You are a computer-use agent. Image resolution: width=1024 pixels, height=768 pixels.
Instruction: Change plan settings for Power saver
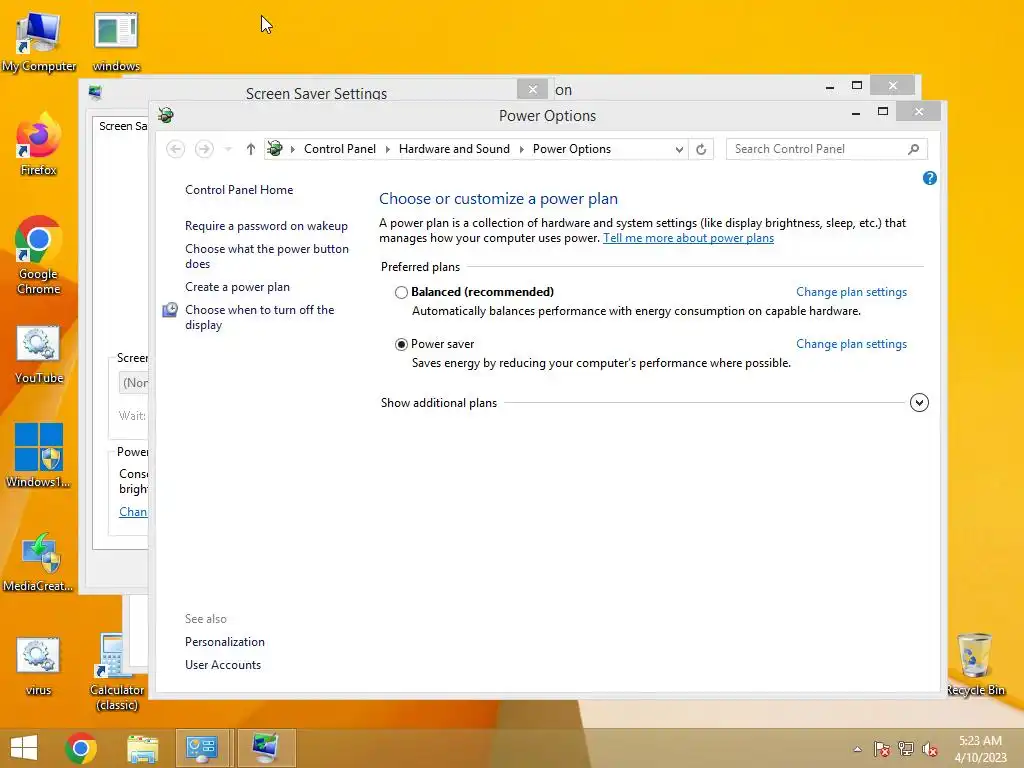tap(851, 344)
